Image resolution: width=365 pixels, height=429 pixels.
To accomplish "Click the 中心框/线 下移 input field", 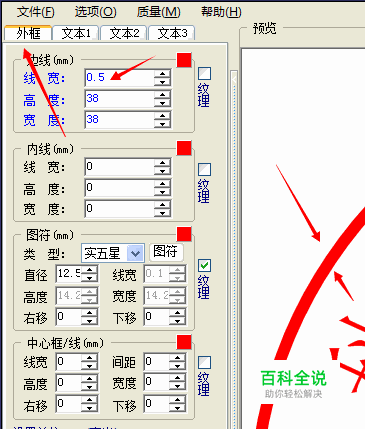I will pyautogui.click(x=157, y=404).
